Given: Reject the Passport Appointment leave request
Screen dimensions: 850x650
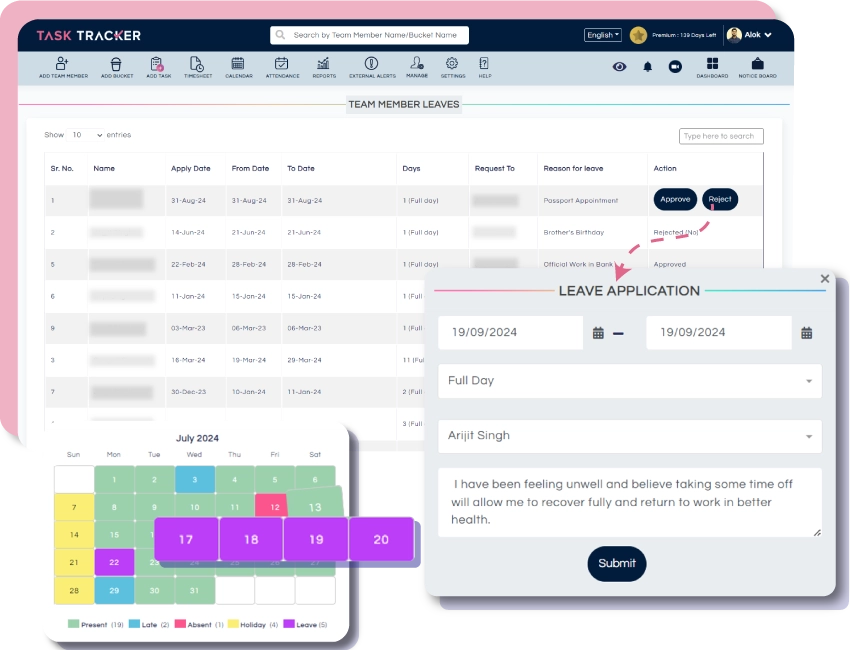Looking at the screenshot, I should coord(720,199).
